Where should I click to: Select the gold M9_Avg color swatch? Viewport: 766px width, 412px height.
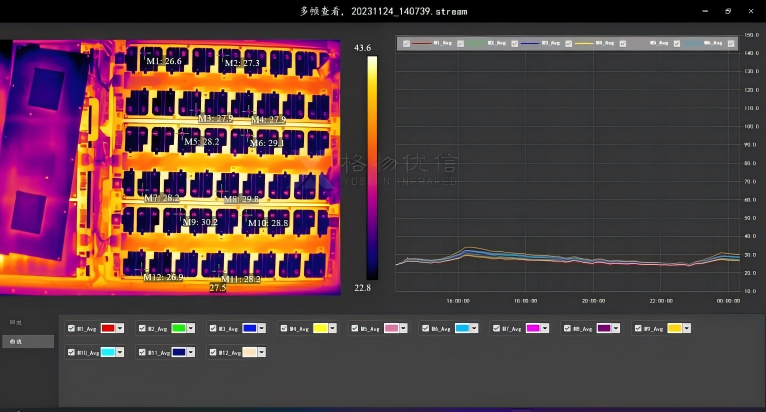point(675,328)
